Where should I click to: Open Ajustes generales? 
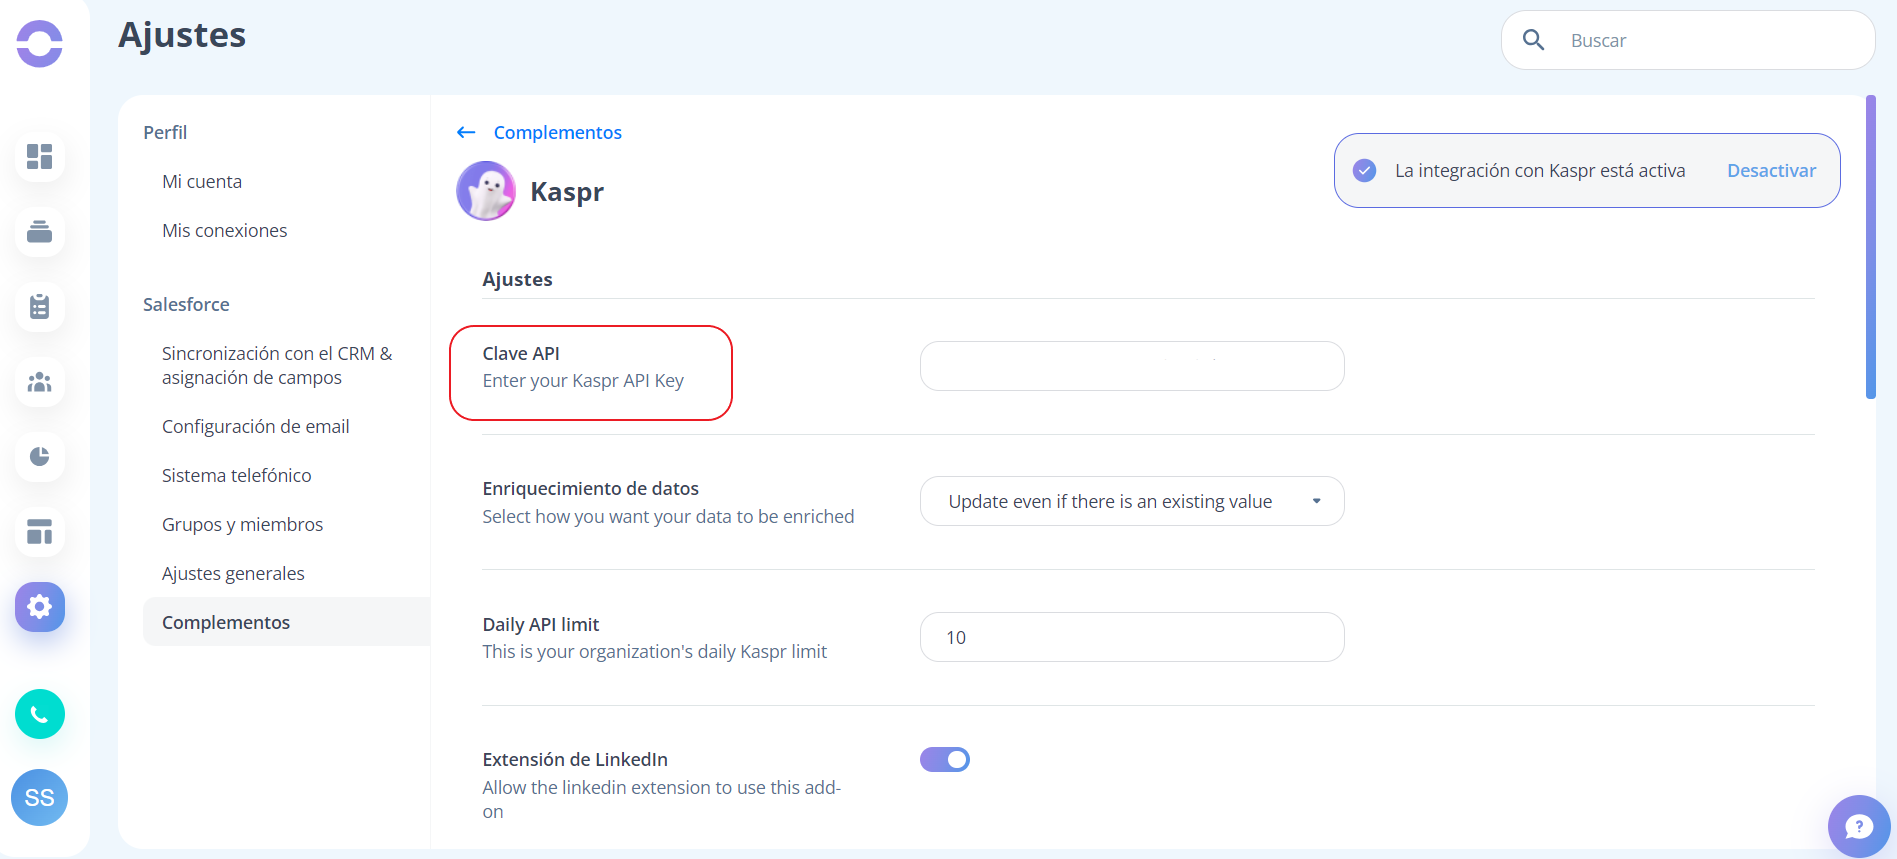coord(233,573)
